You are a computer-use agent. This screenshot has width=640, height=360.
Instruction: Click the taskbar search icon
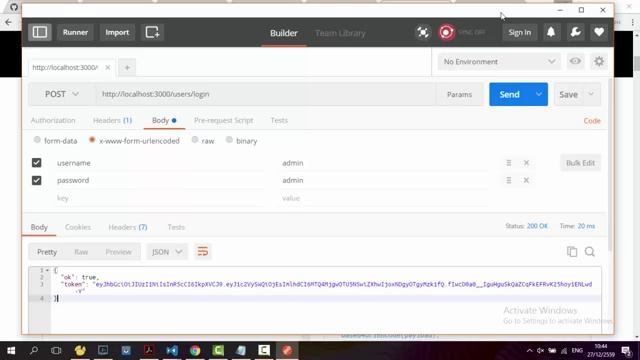tap(34, 351)
